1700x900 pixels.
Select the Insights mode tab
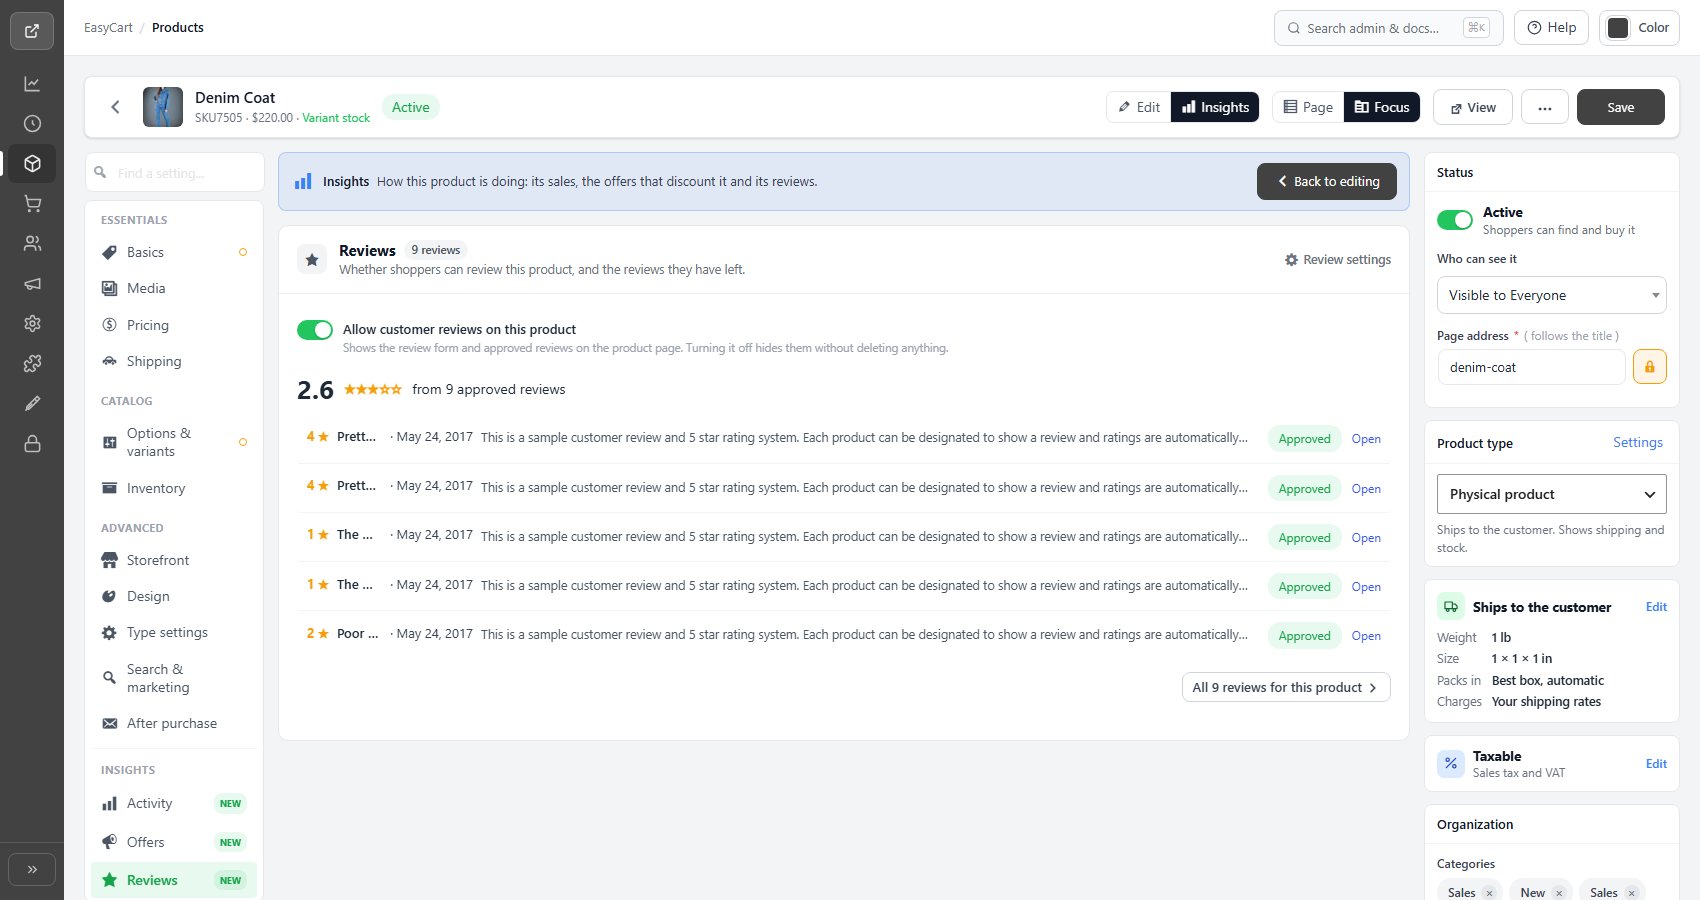[x=1215, y=107]
